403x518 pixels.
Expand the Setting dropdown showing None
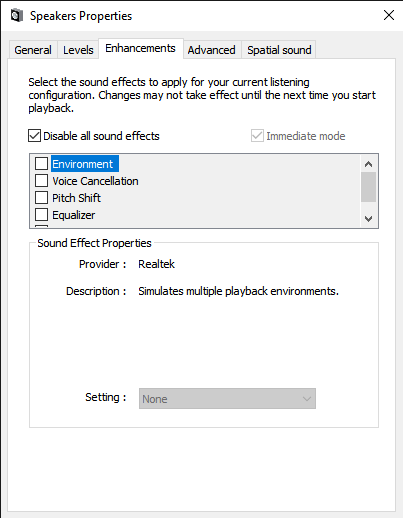(227, 399)
